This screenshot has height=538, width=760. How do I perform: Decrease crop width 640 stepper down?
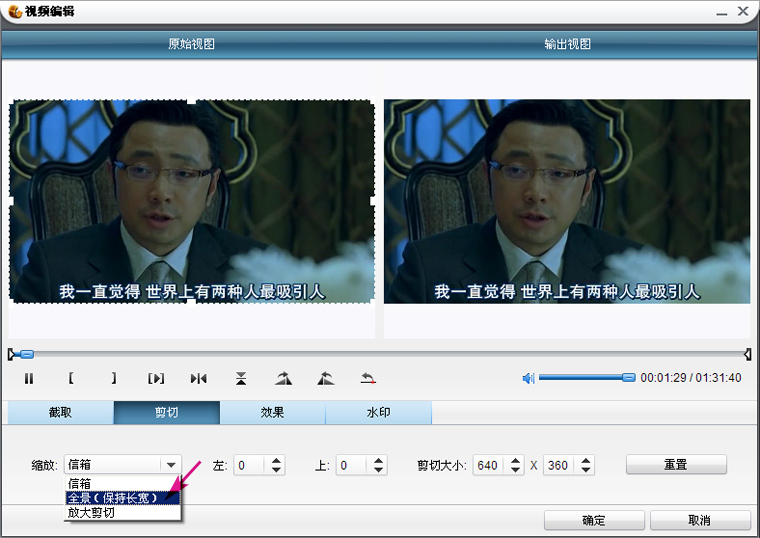click(516, 470)
